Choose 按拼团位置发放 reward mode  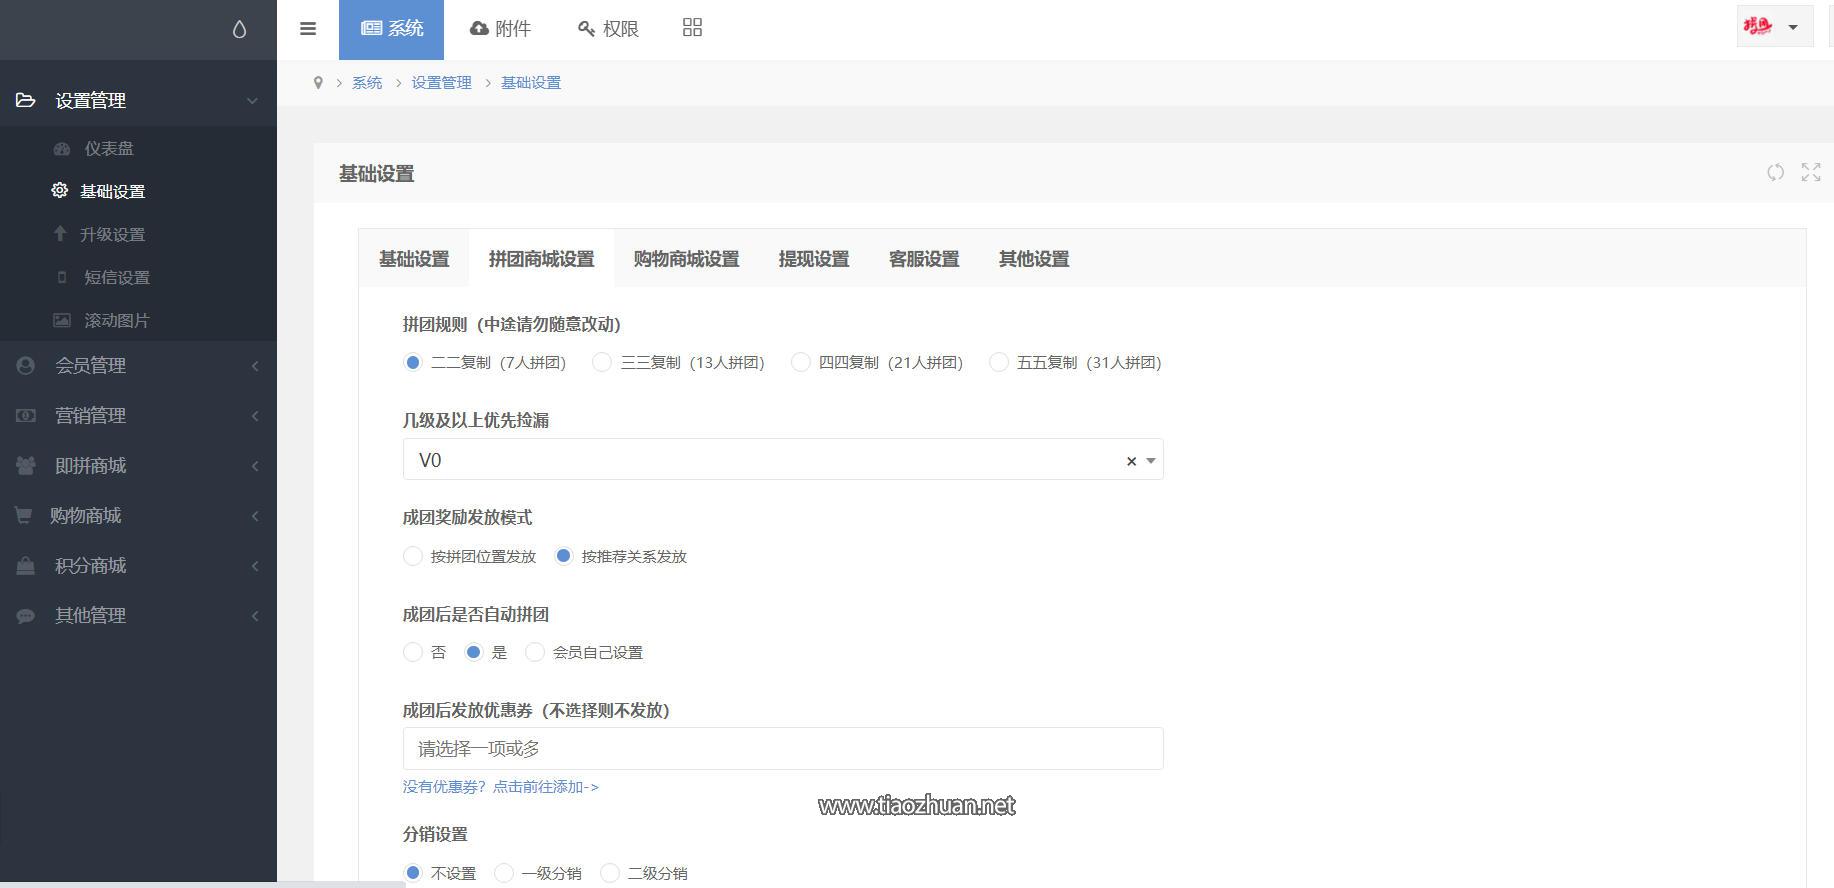coord(413,557)
